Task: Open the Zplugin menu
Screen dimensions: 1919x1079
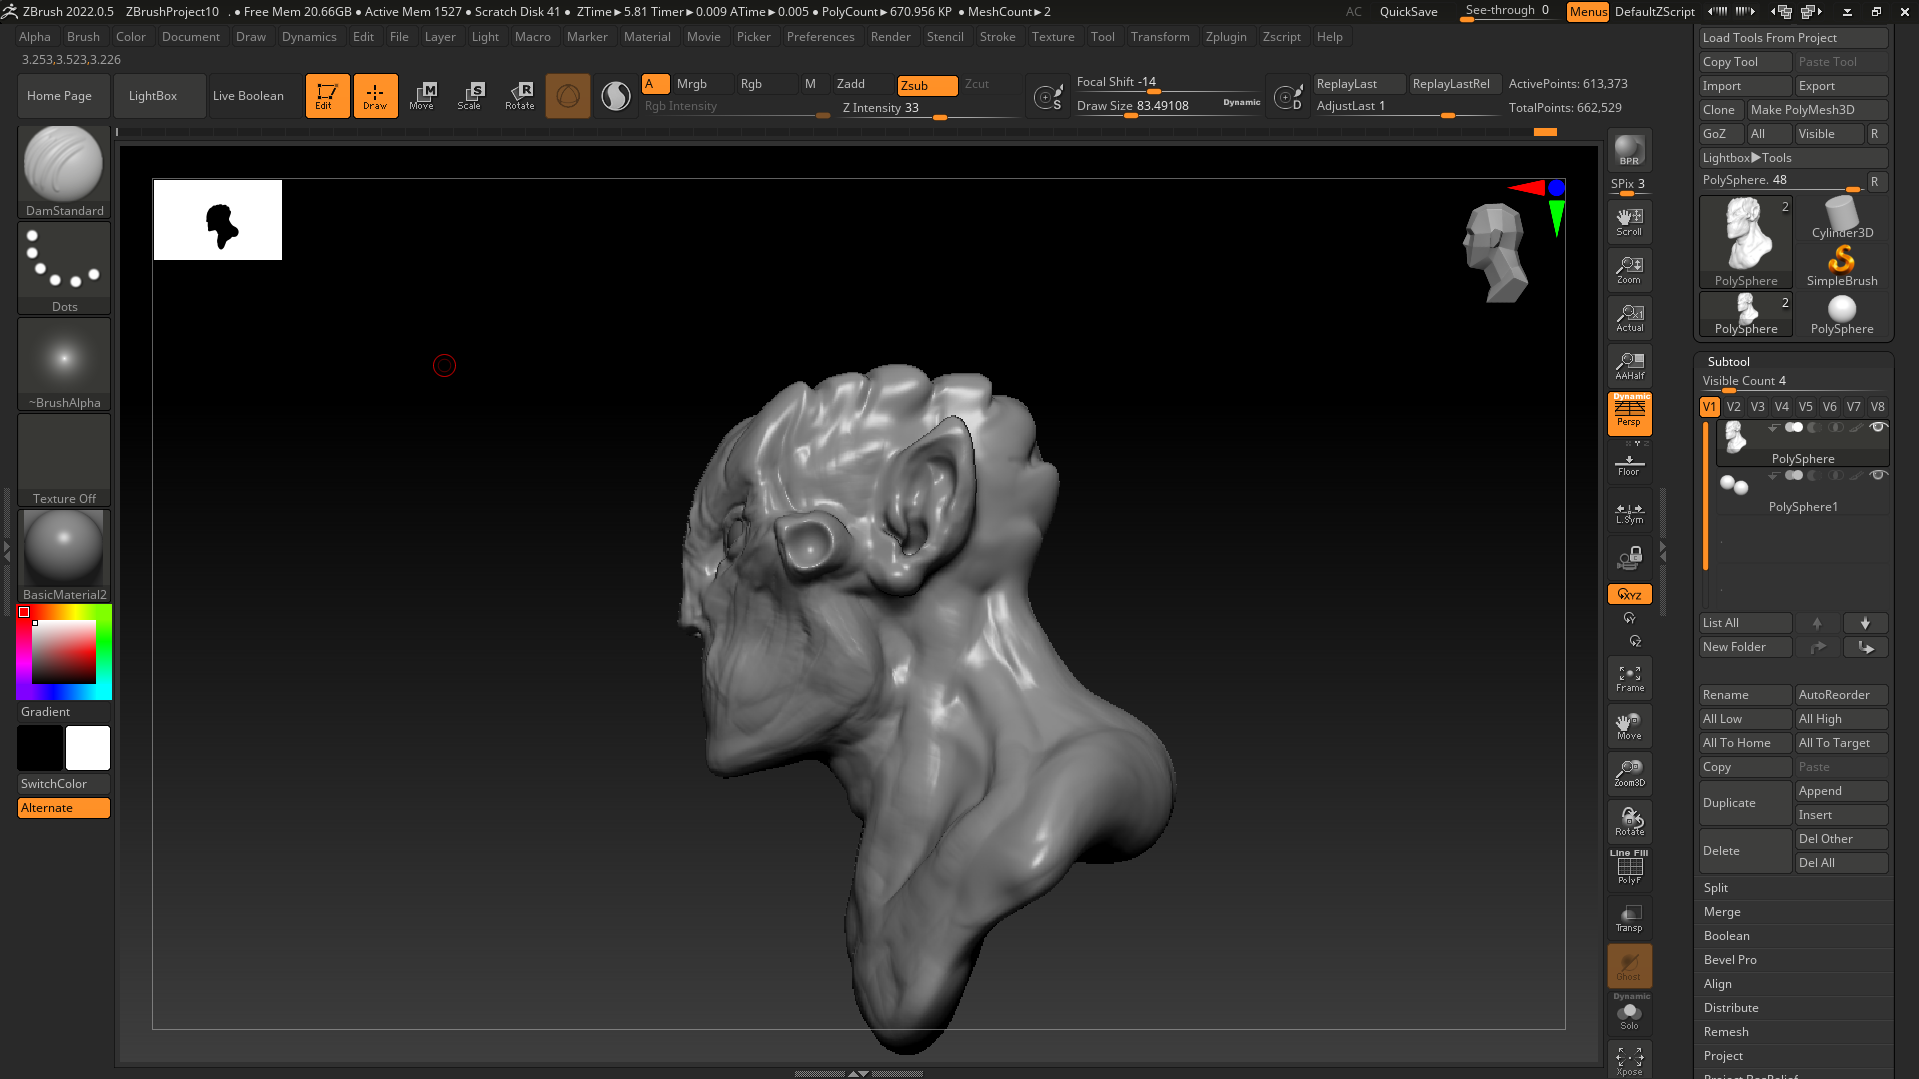Action: (x=1226, y=37)
